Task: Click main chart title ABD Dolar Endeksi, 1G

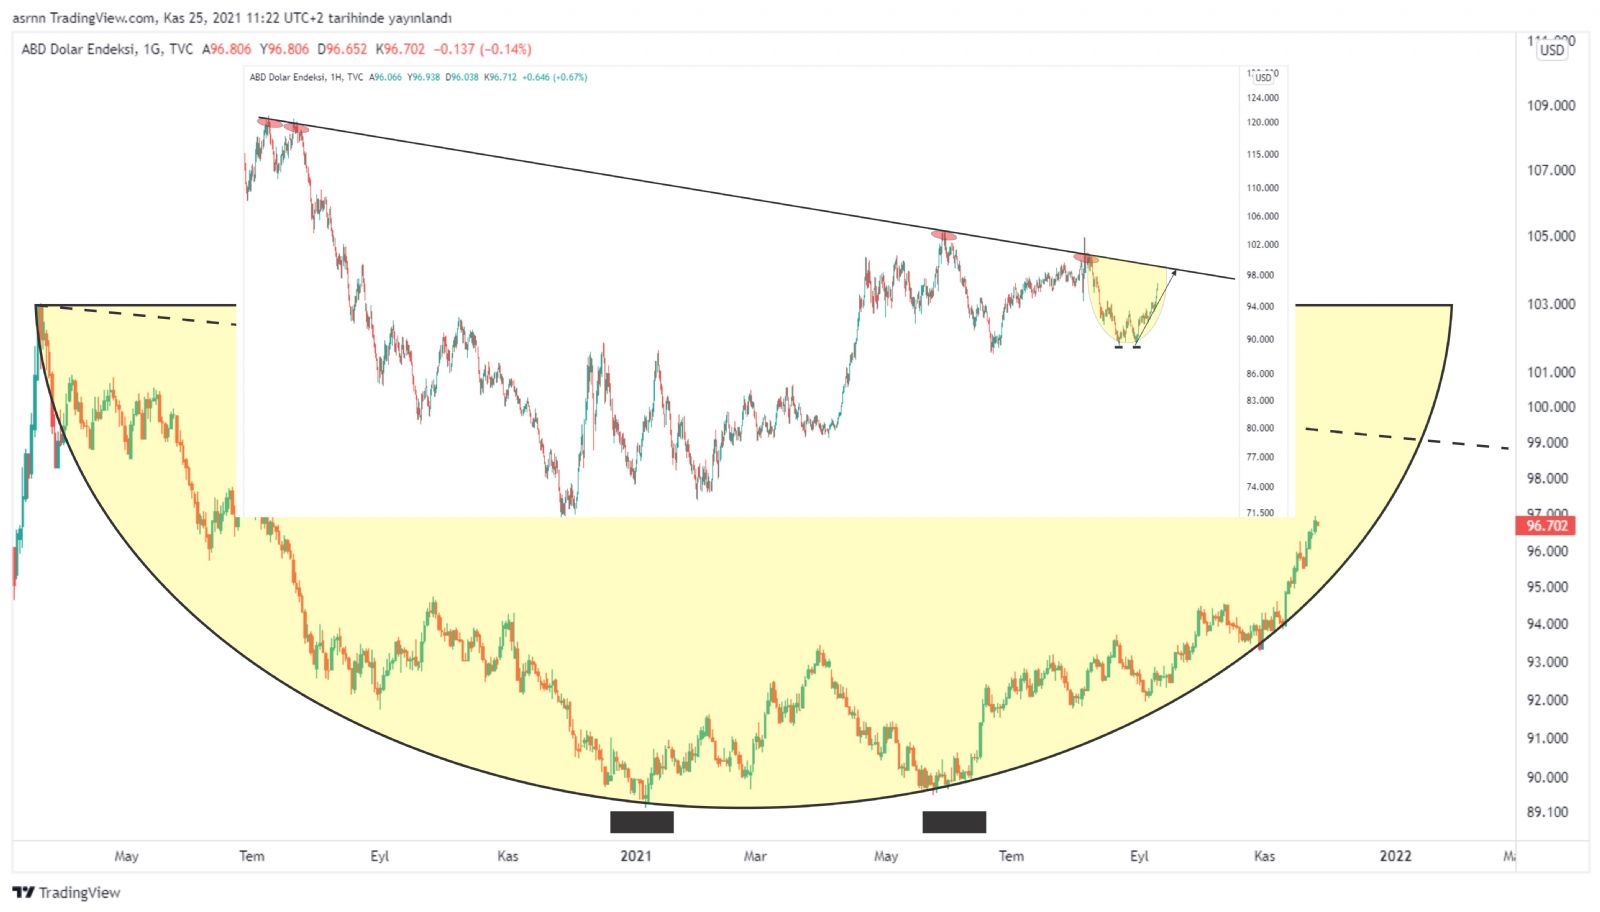Action: [x=107, y=49]
